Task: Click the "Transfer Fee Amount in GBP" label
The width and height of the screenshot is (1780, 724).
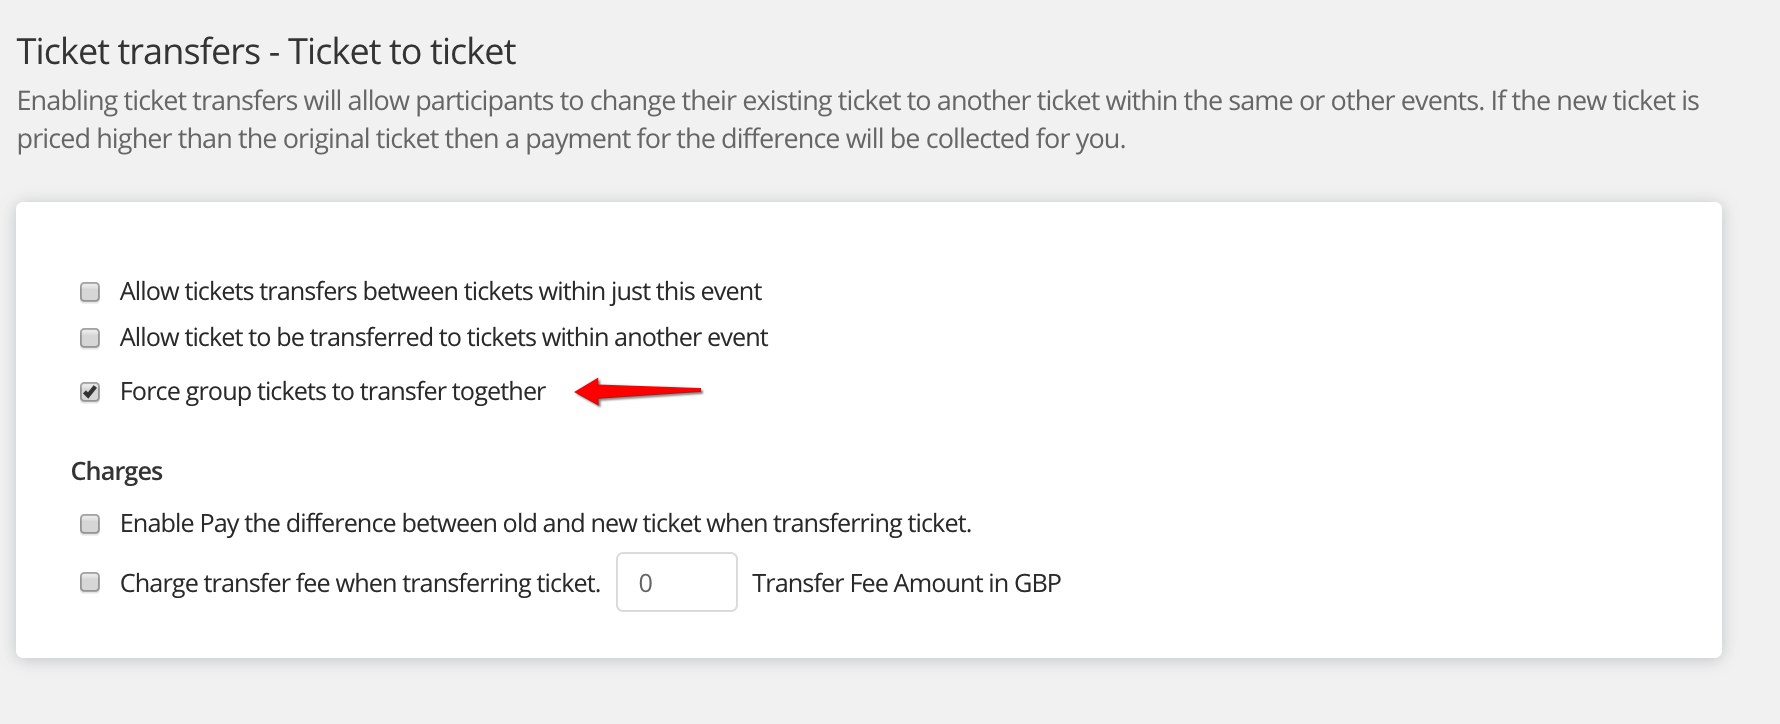Action: [x=906, y=583]
